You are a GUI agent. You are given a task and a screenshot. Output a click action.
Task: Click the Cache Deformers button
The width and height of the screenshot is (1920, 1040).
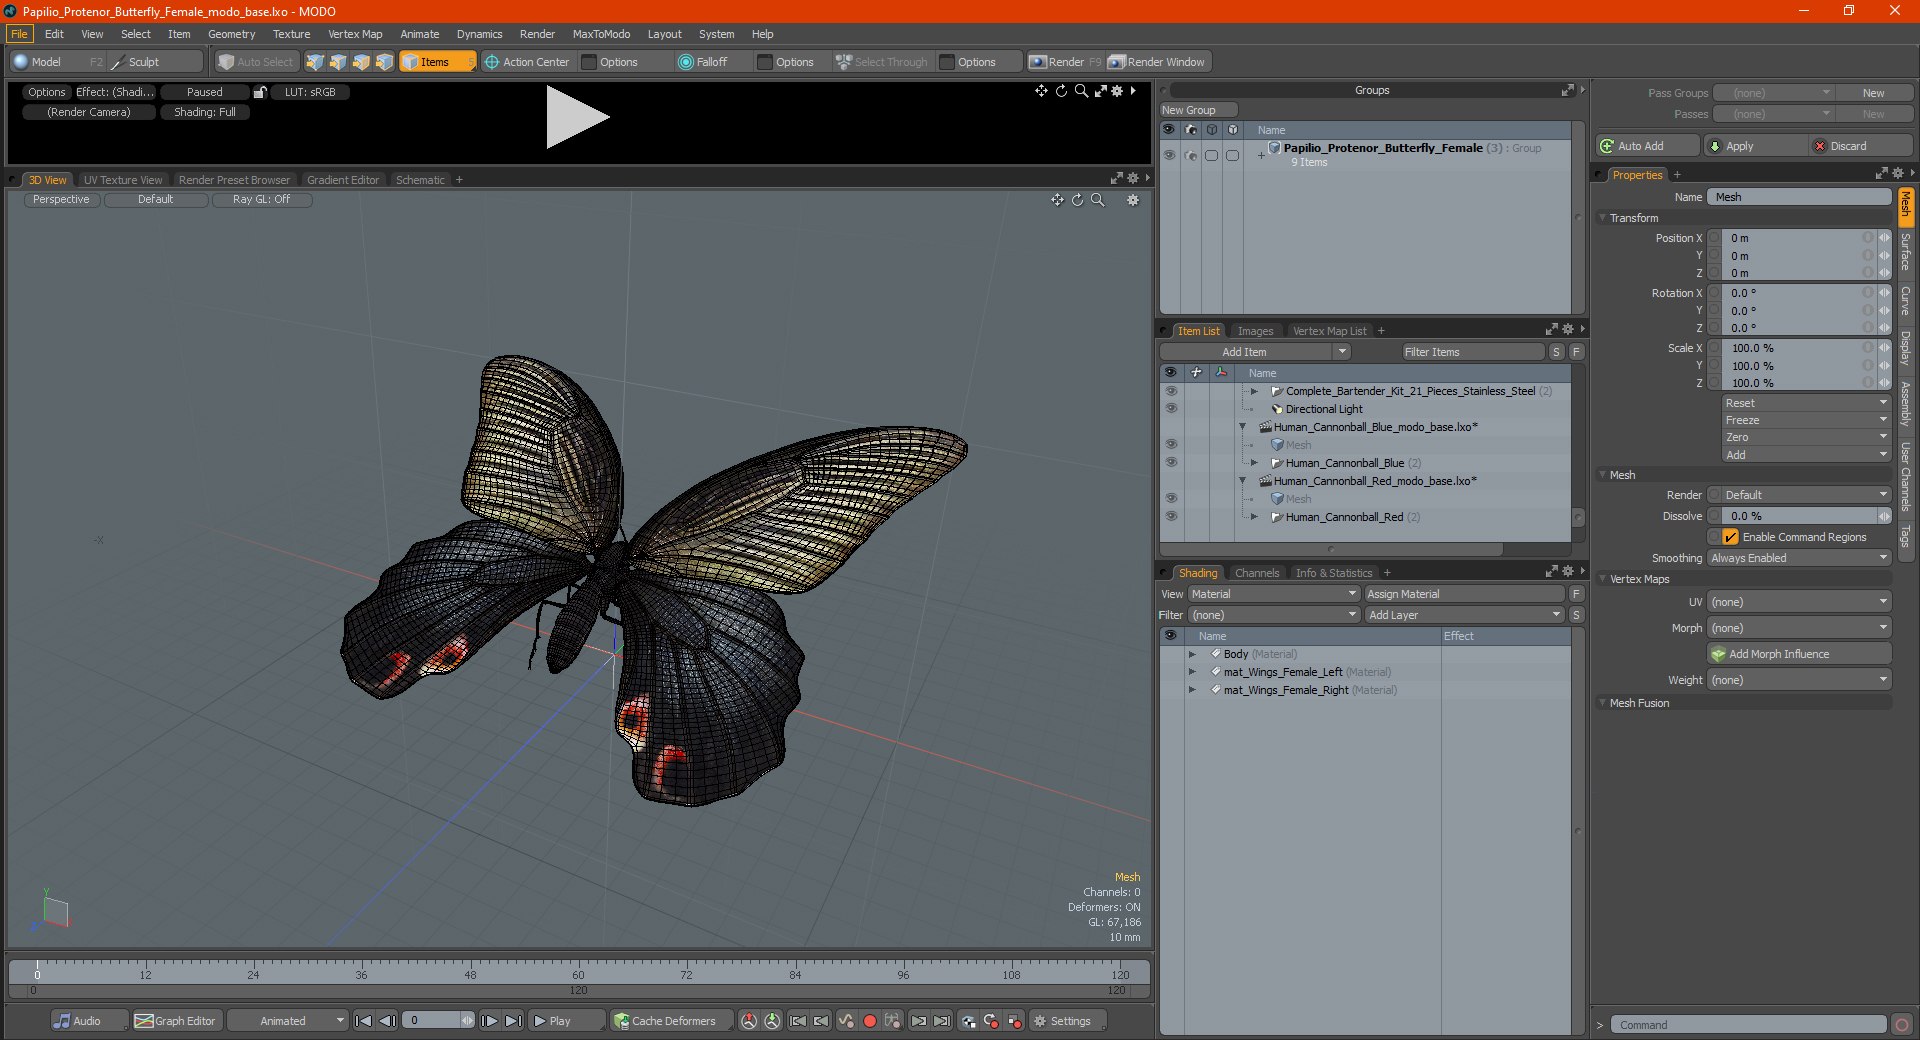click(665, 1021)
